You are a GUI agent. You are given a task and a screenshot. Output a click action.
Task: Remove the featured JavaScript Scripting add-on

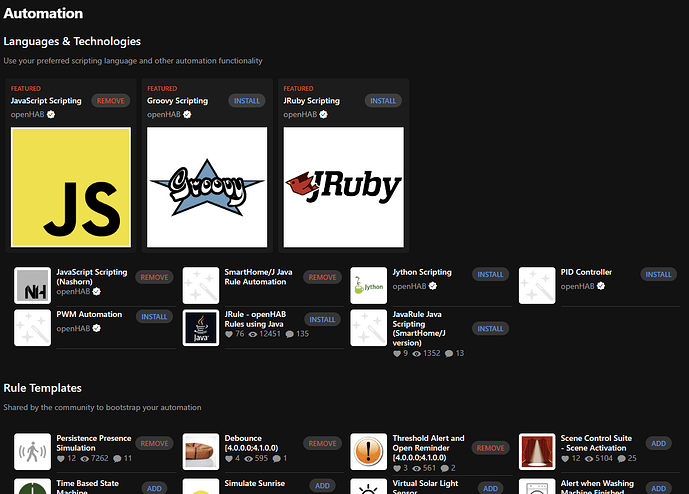(110, 101)
